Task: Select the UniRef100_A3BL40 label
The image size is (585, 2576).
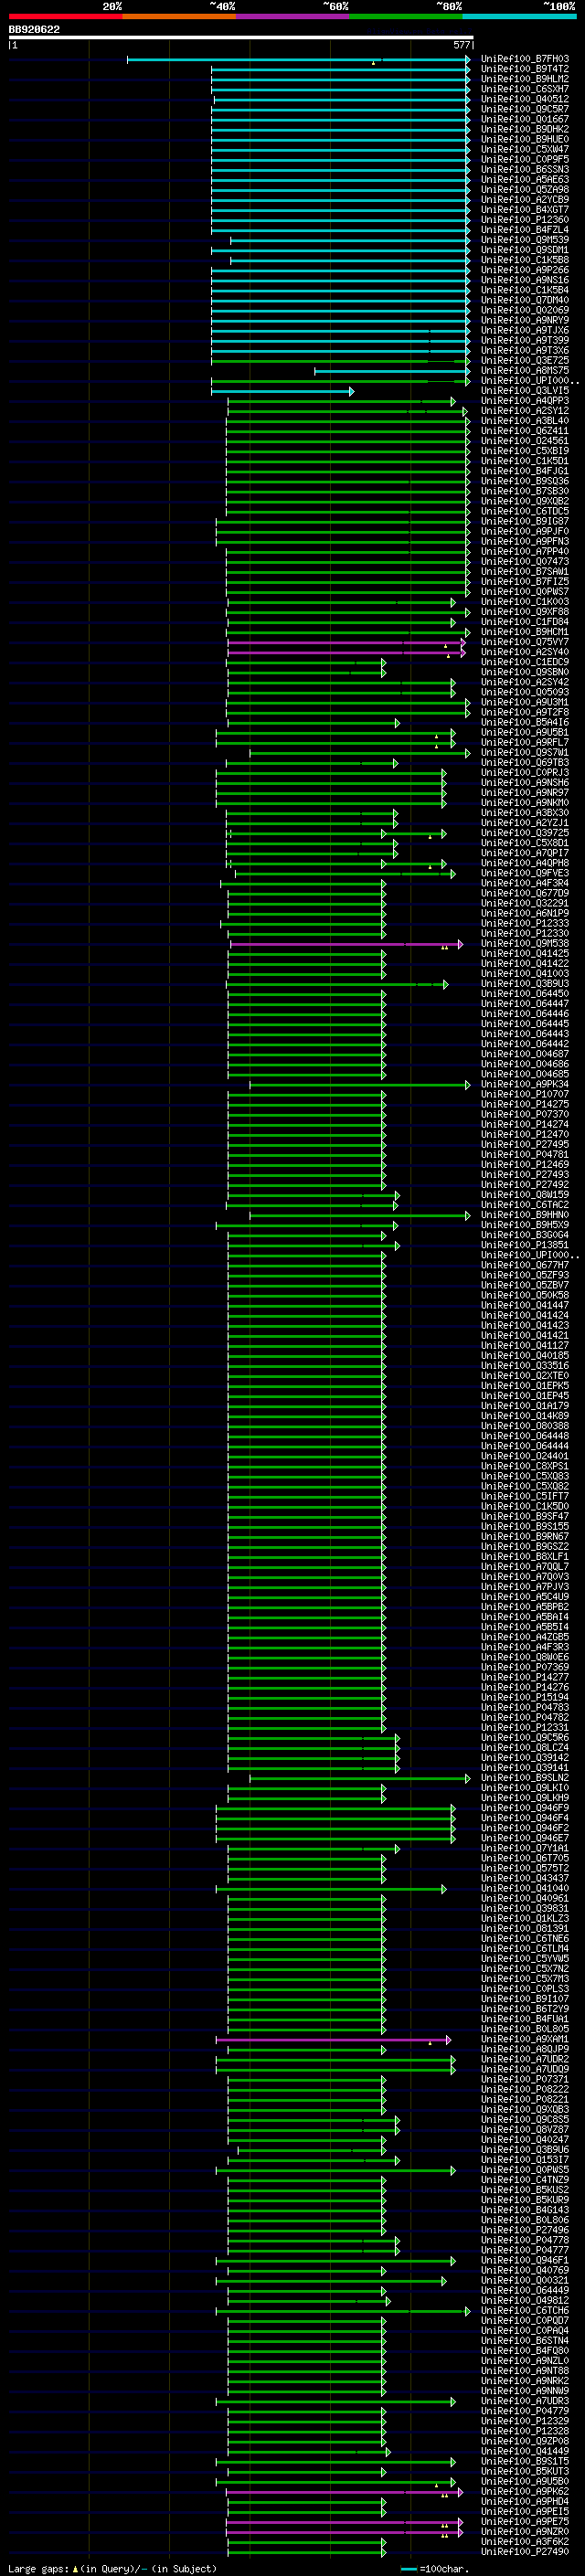Action: tap(525, 421)
